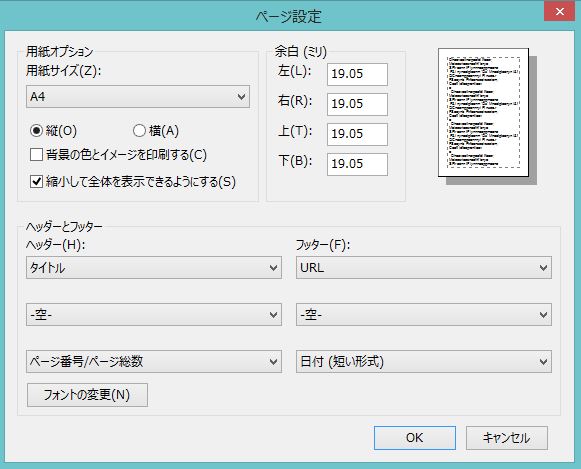
Task: Click the 下(B) margin input field
Action: 357,164
